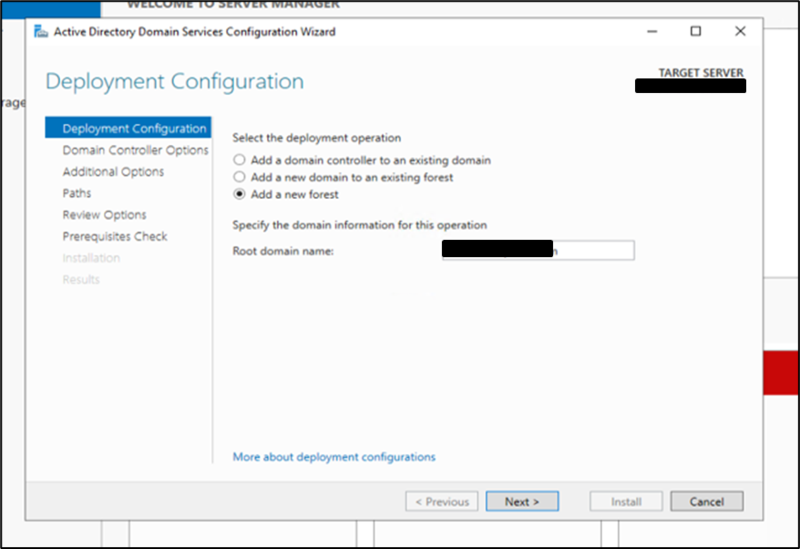The width and height of the screenshot is (800, 549).
Task: Click the TARGET SERVER label
Action: pos(701,72)
